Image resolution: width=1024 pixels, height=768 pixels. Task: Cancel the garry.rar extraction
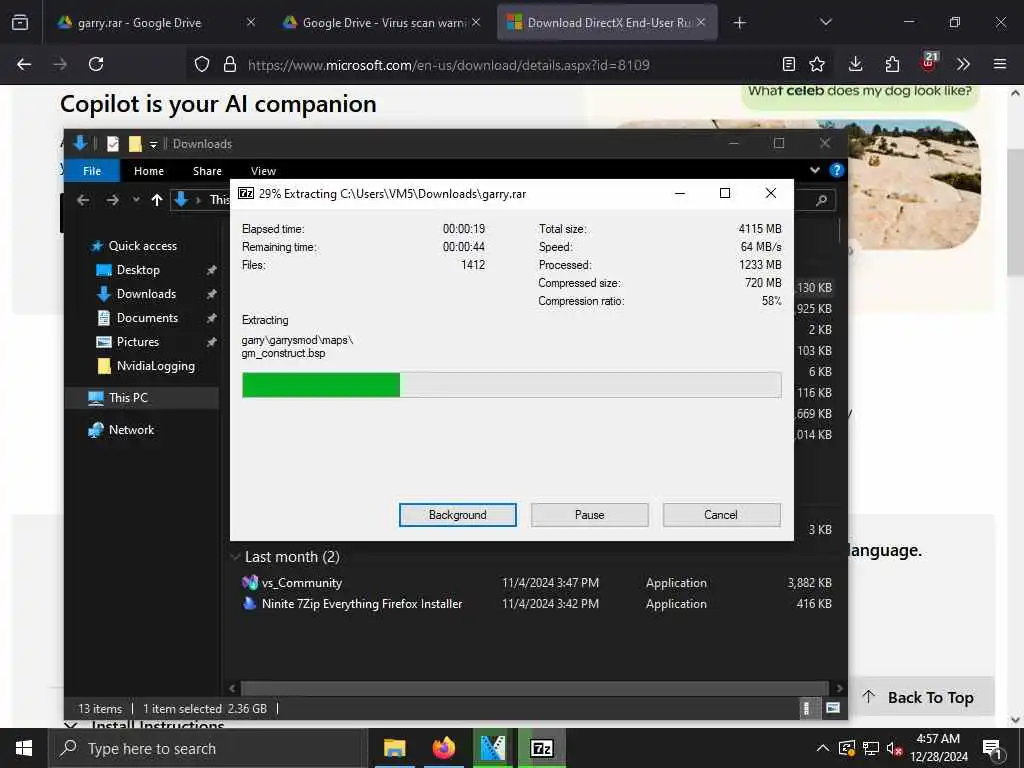click(x=721, y=515)
